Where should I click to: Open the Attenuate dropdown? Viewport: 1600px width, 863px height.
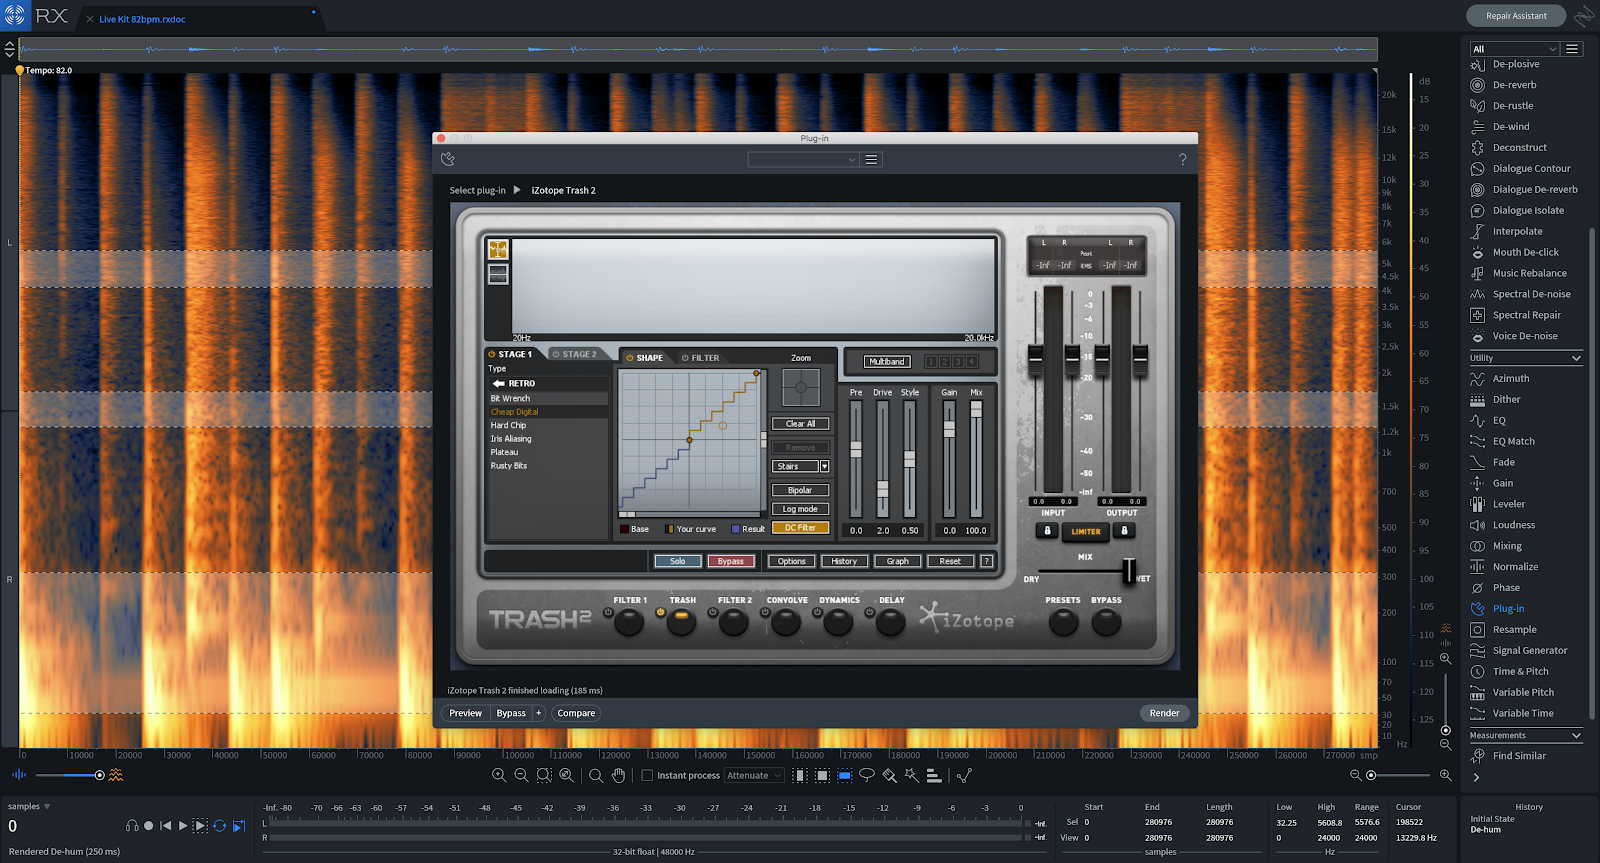coord(754,775)
